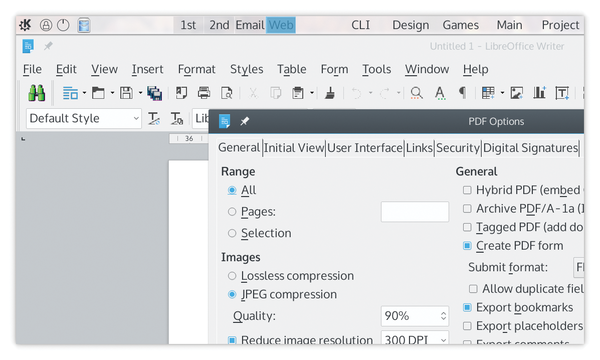Open the KDE application launcher icon

click(25, 25)
